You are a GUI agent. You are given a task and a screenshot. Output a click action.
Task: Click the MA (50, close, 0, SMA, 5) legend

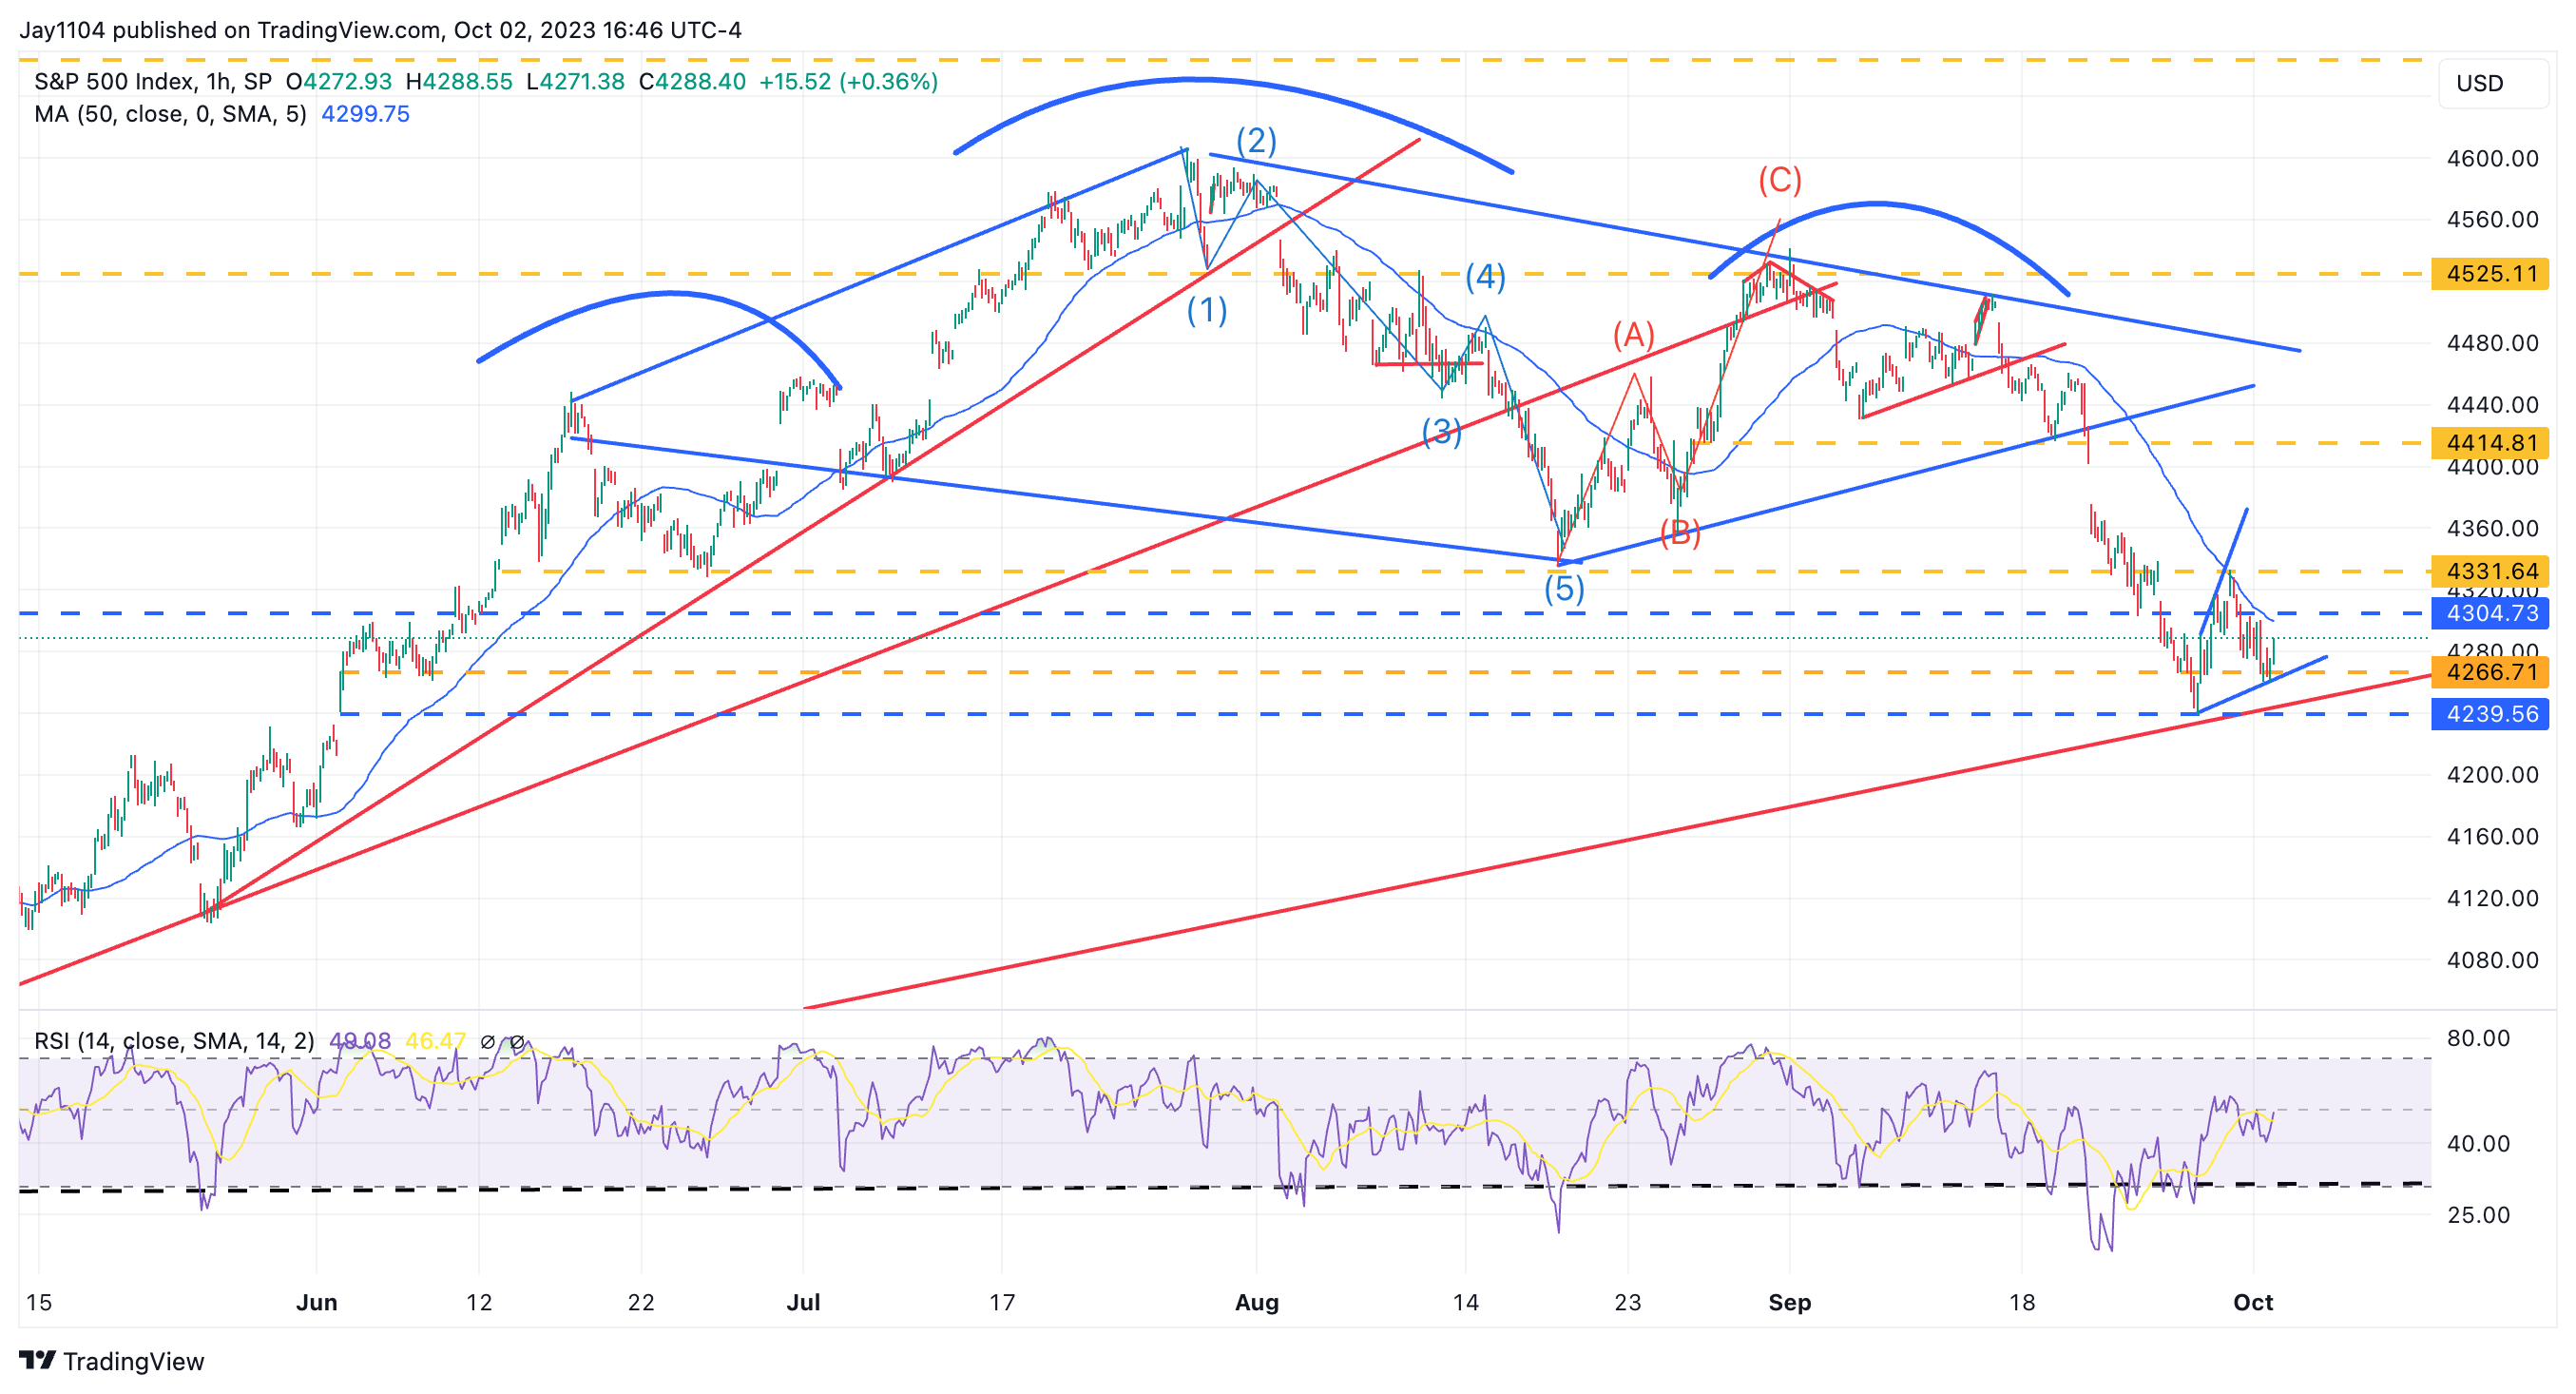(x=171, y=114)
